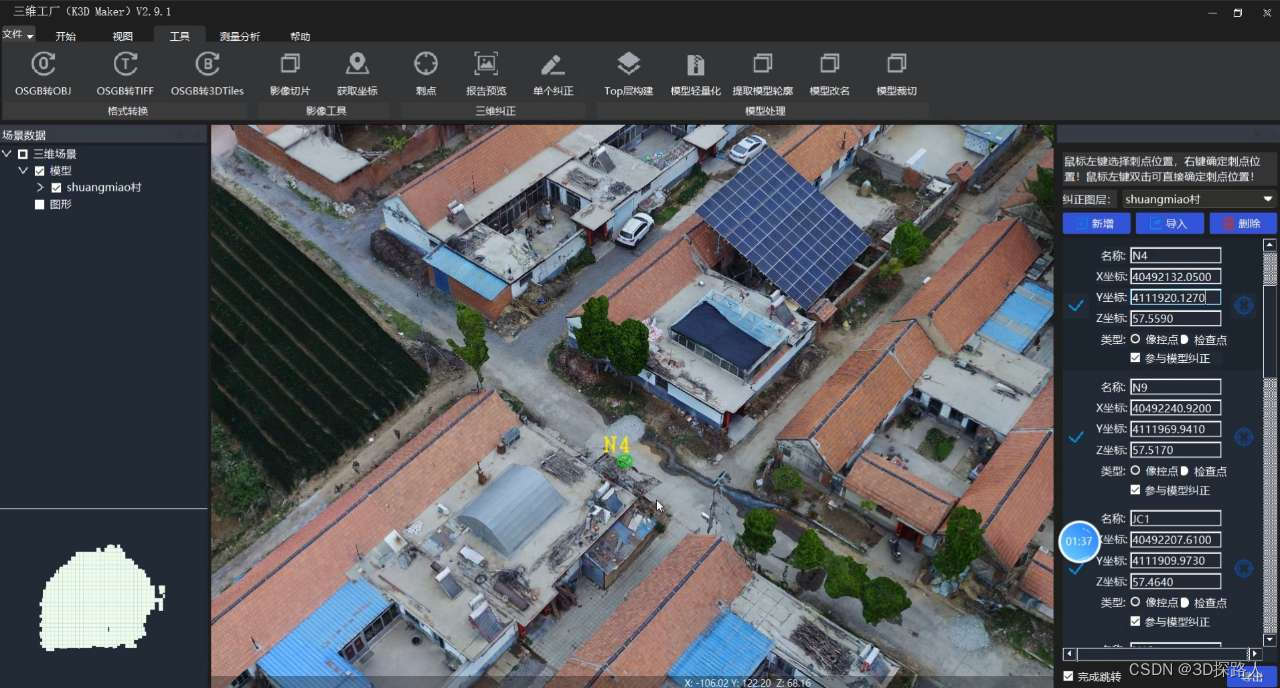Click the 影像切片 image slicing tool
This screenshot has width=1280, height=688.
click(289, 72)
